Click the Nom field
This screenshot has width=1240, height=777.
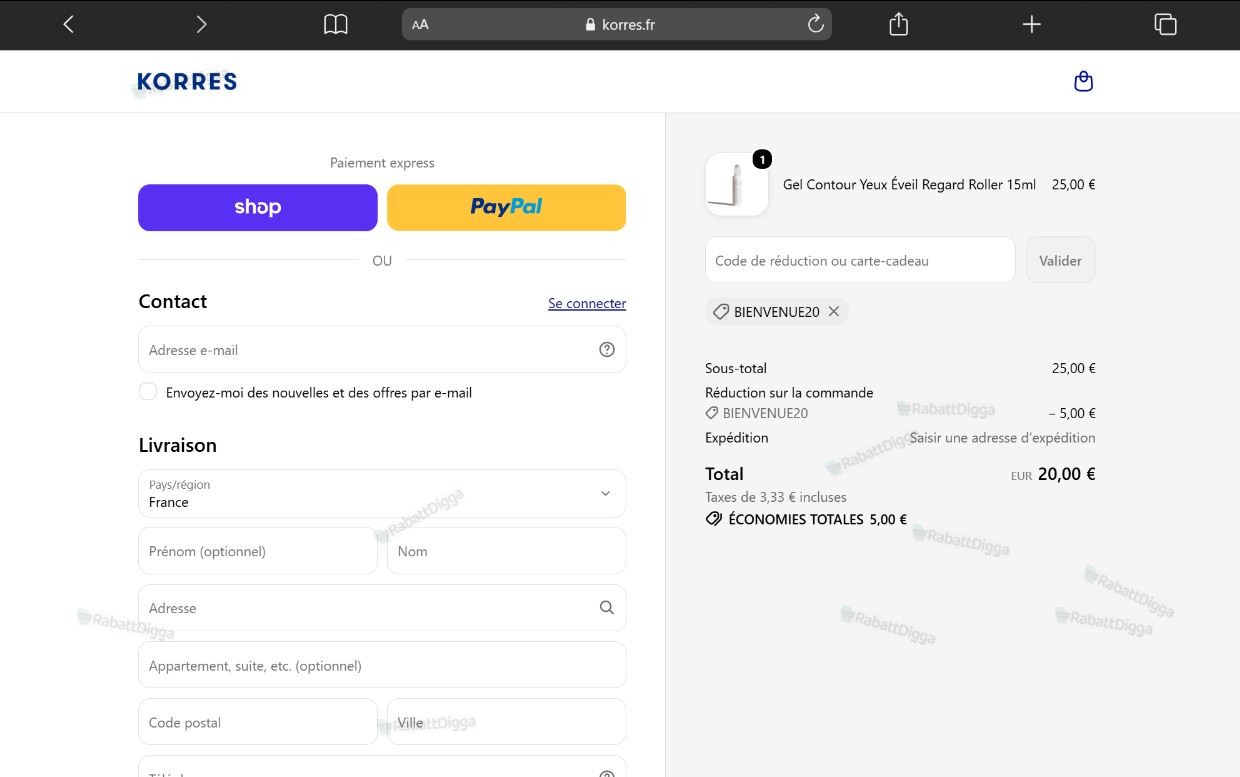506,551
